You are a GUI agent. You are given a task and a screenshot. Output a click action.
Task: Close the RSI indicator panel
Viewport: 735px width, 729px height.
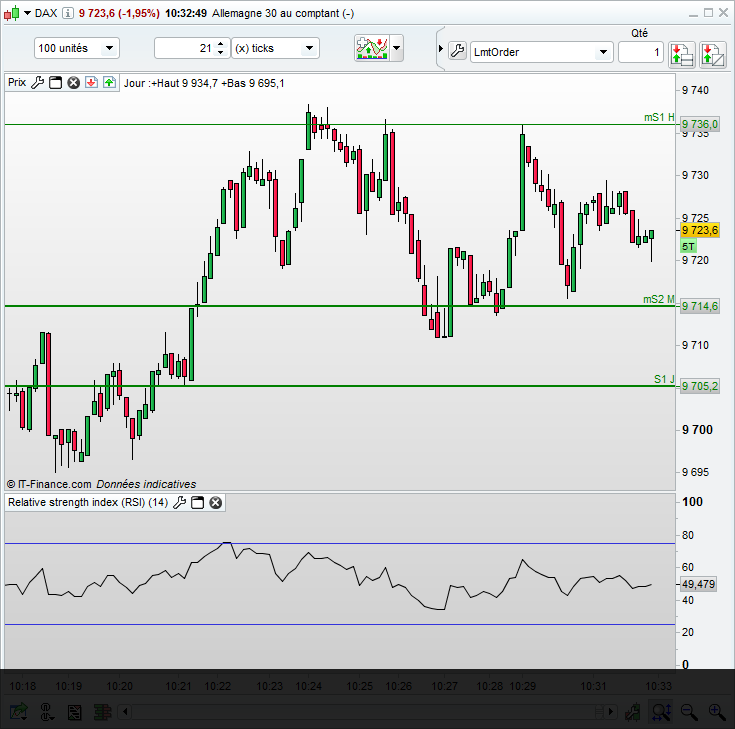(x=216, y=503)
